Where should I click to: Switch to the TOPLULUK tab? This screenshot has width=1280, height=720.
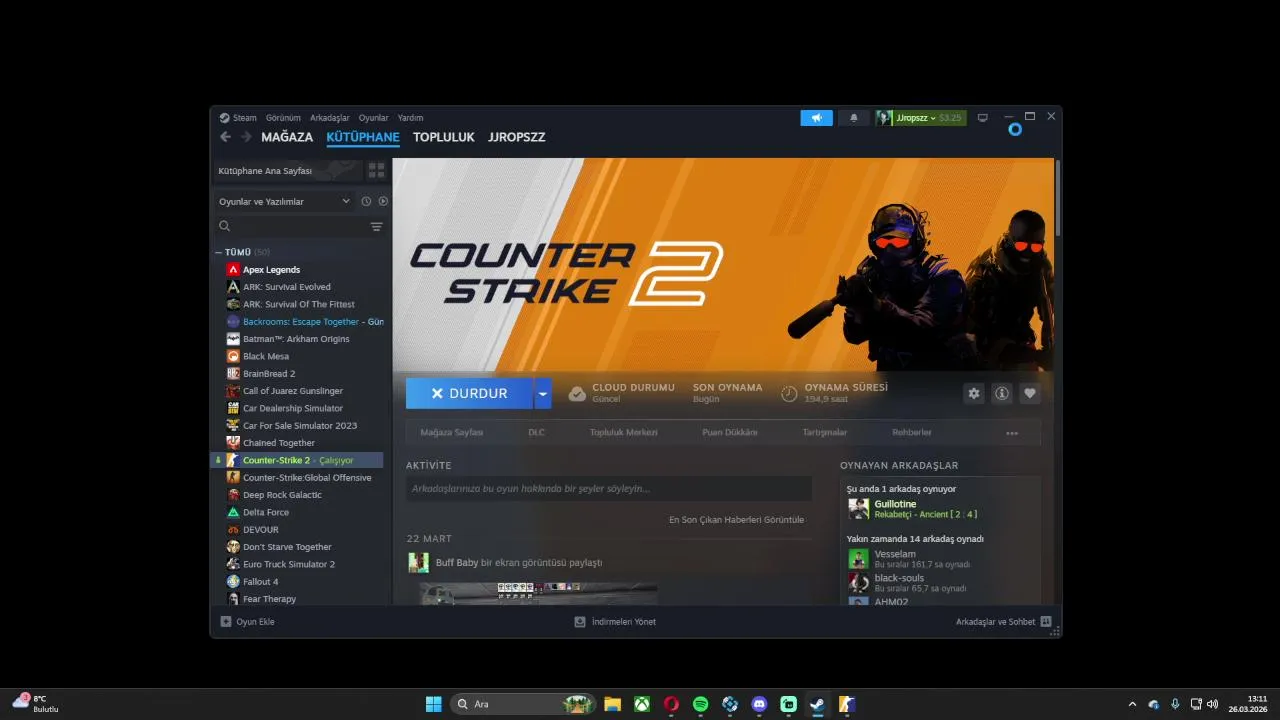pos(444,137)
